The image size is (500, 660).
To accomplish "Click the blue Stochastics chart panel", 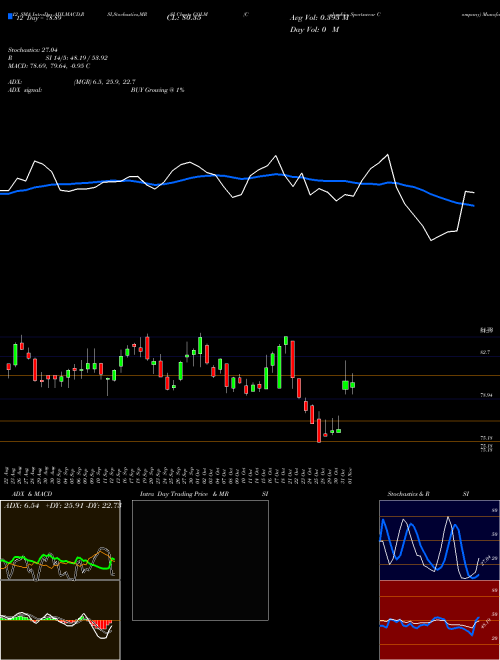I will coord(439,540).
